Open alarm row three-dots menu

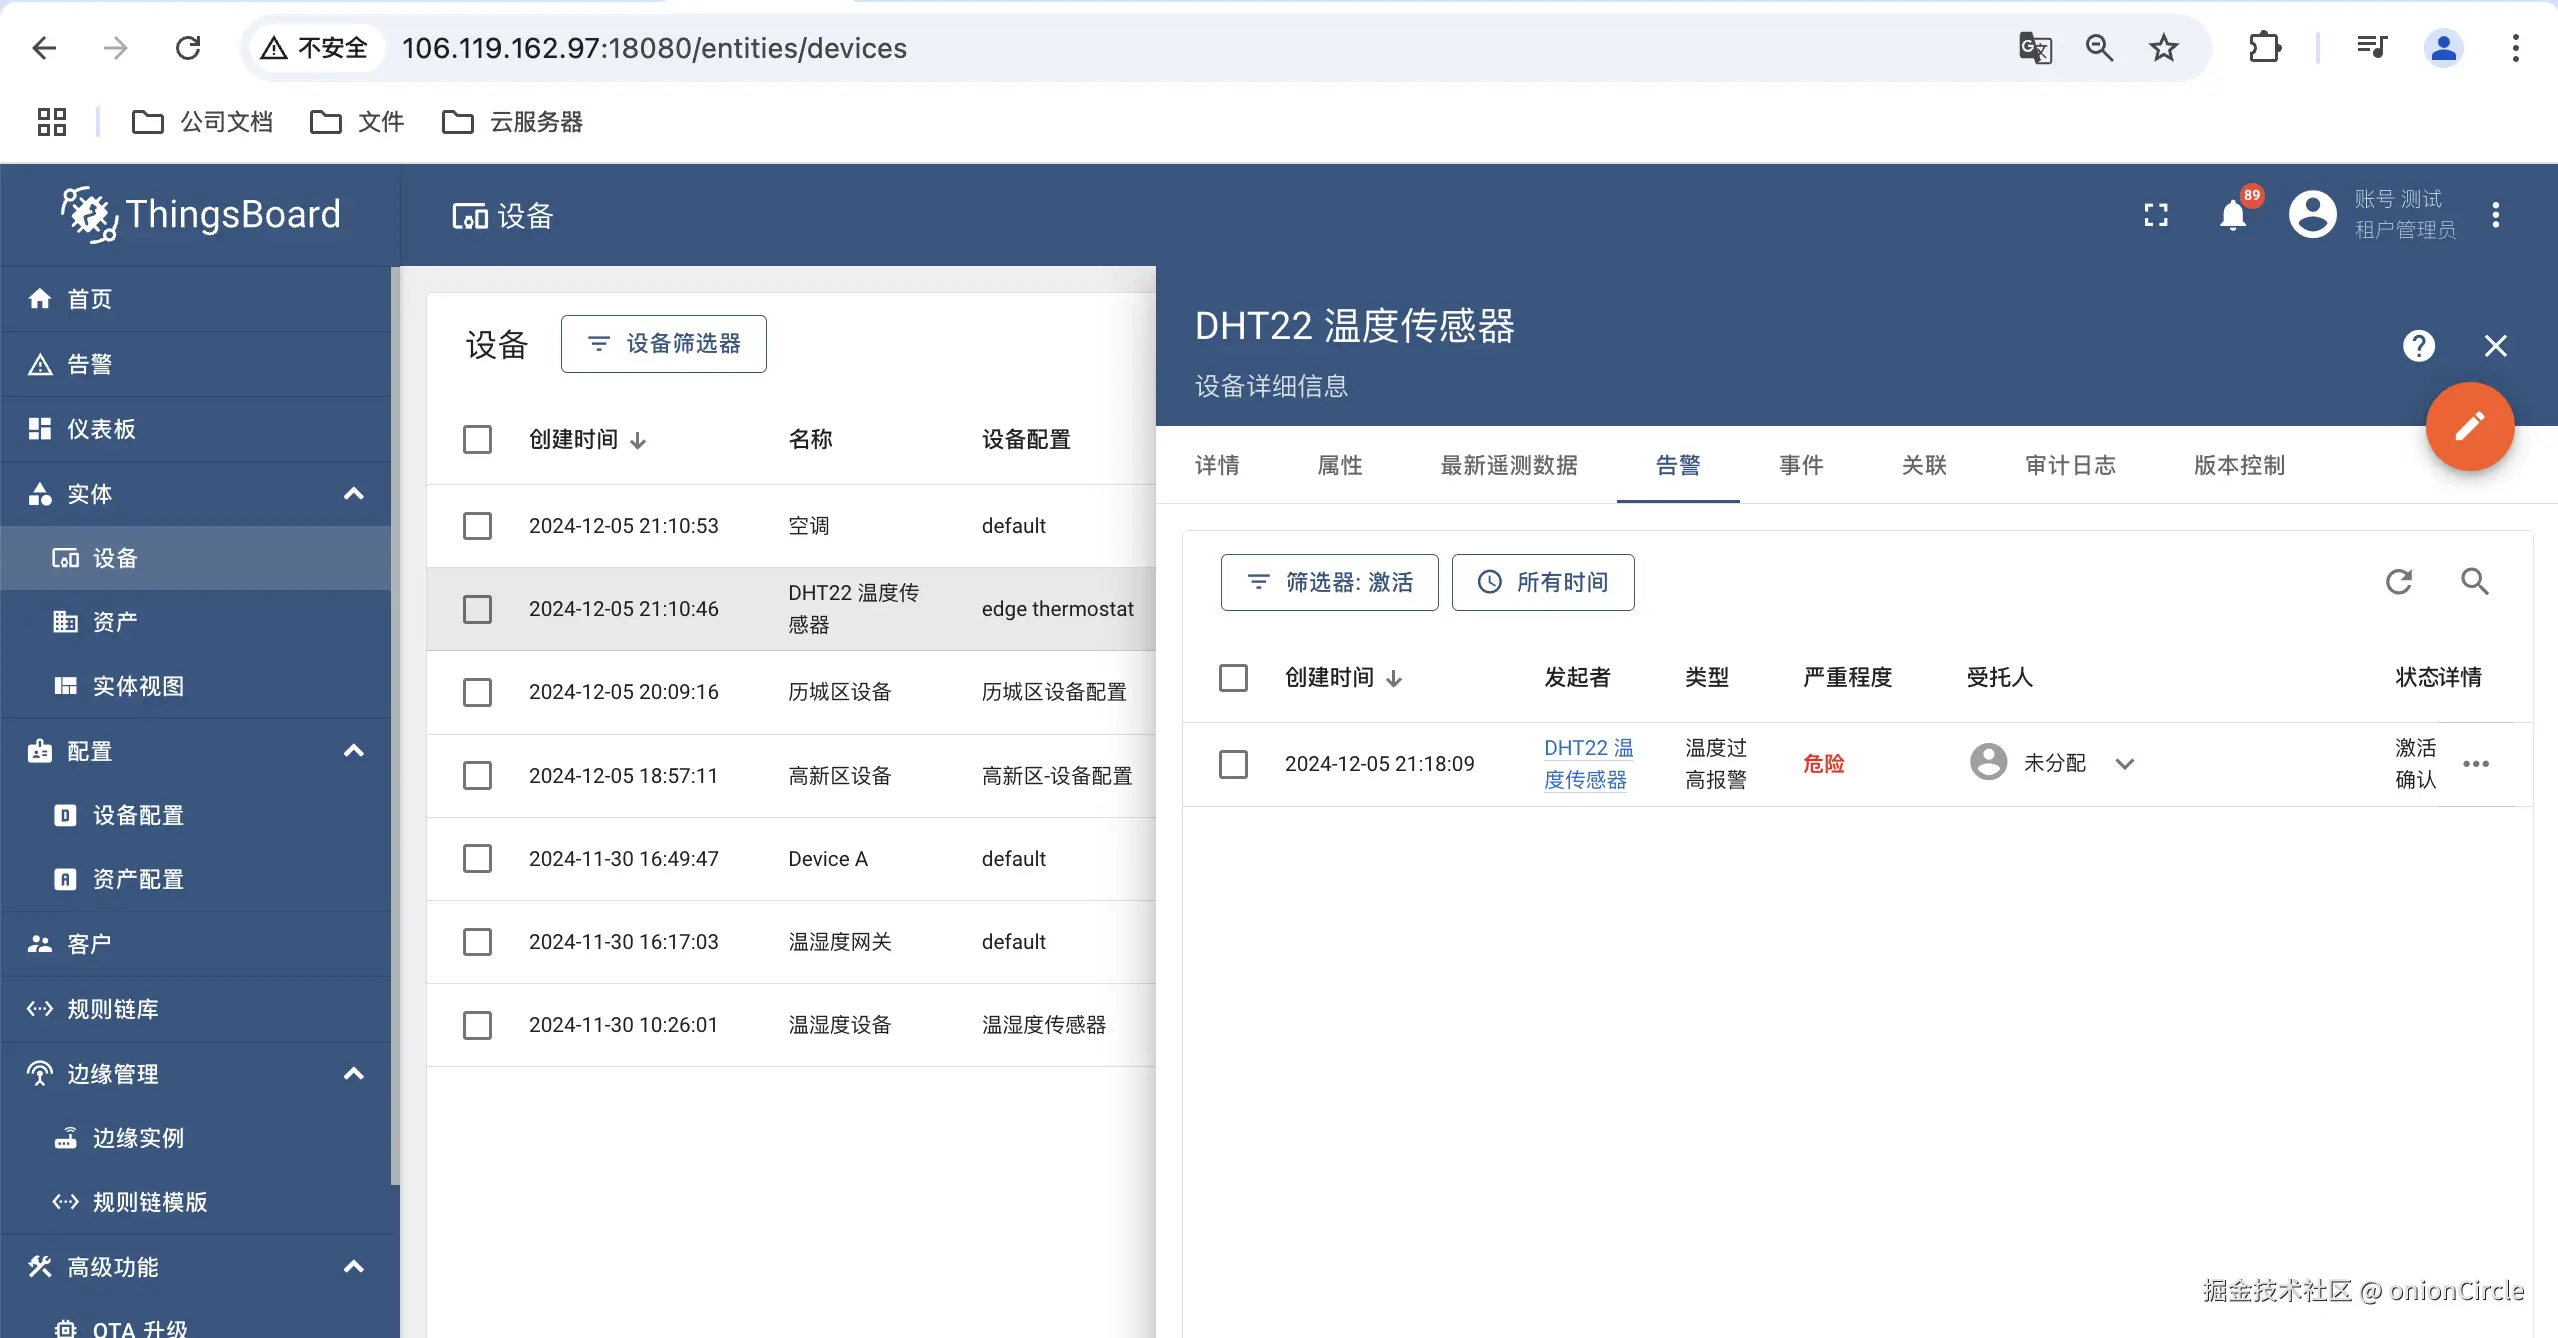pos(2476,764)
